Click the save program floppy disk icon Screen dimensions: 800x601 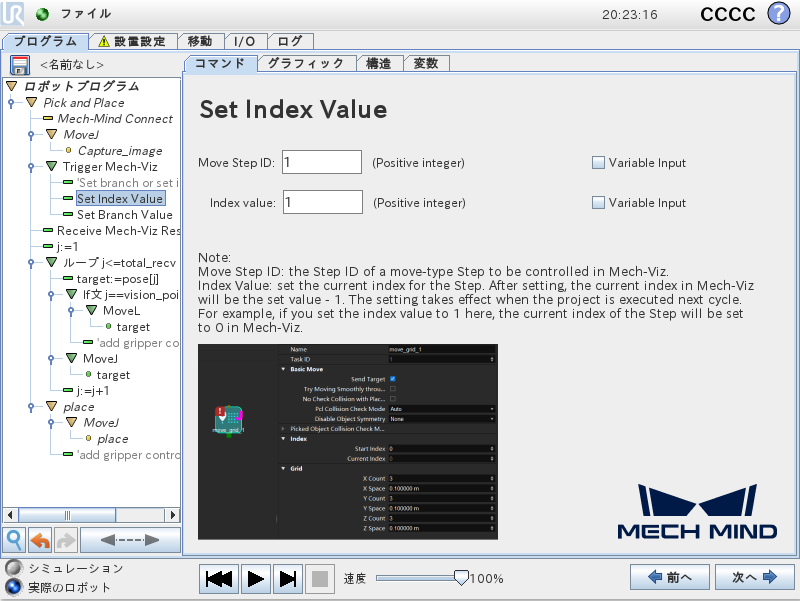point(19,65)
